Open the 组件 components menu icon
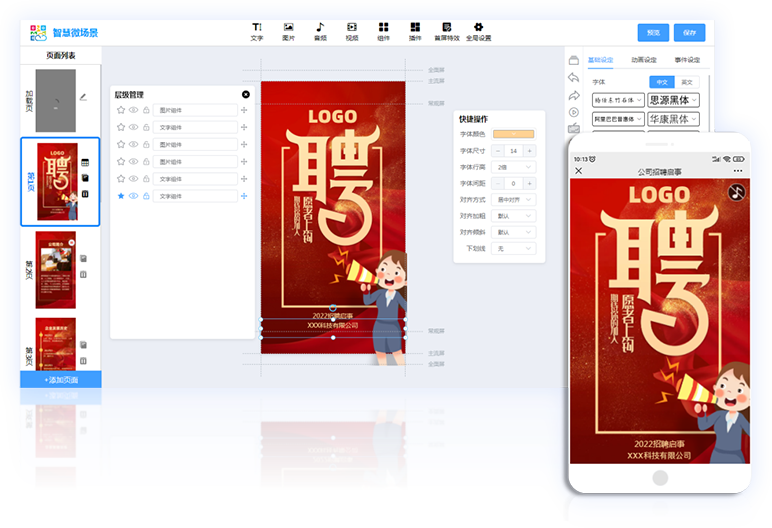772x528 pixels. pos(383,31)
